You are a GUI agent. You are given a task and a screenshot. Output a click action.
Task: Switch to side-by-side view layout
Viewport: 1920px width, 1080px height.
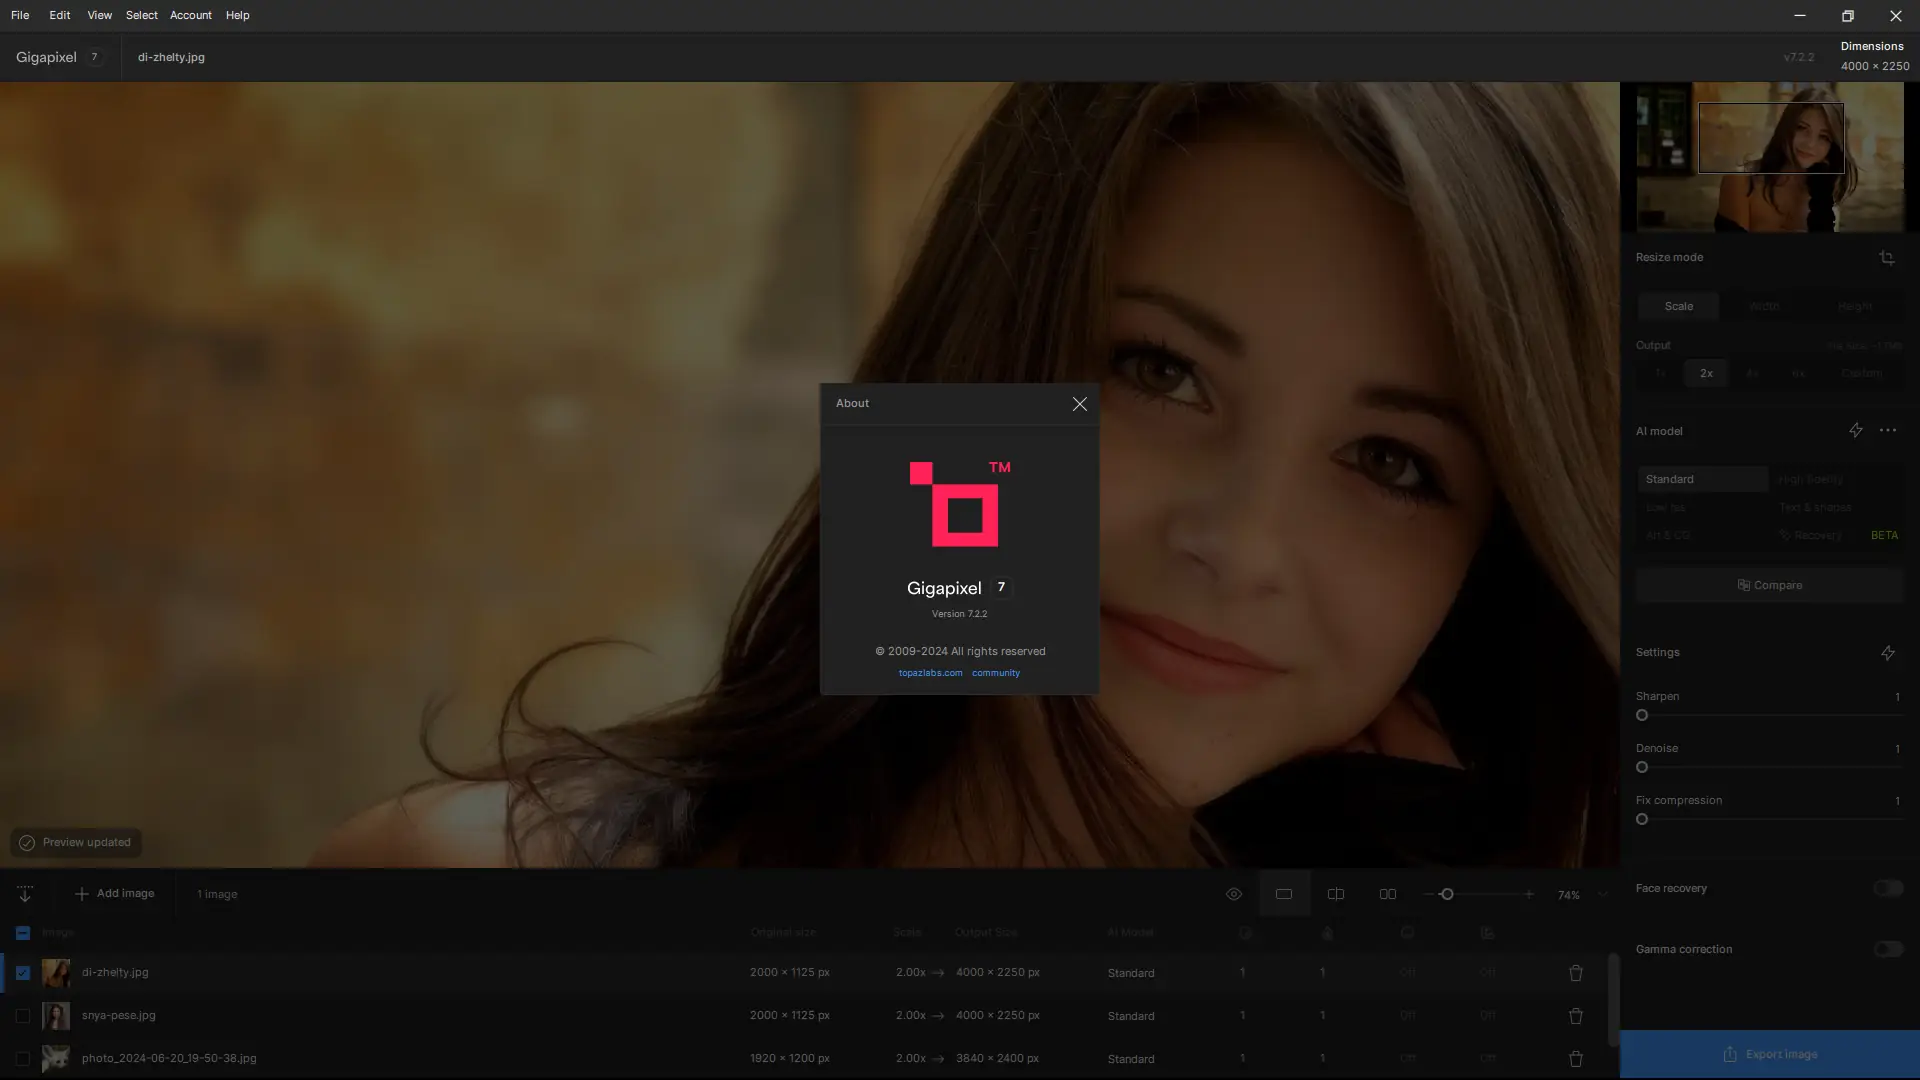(1387, 894)
